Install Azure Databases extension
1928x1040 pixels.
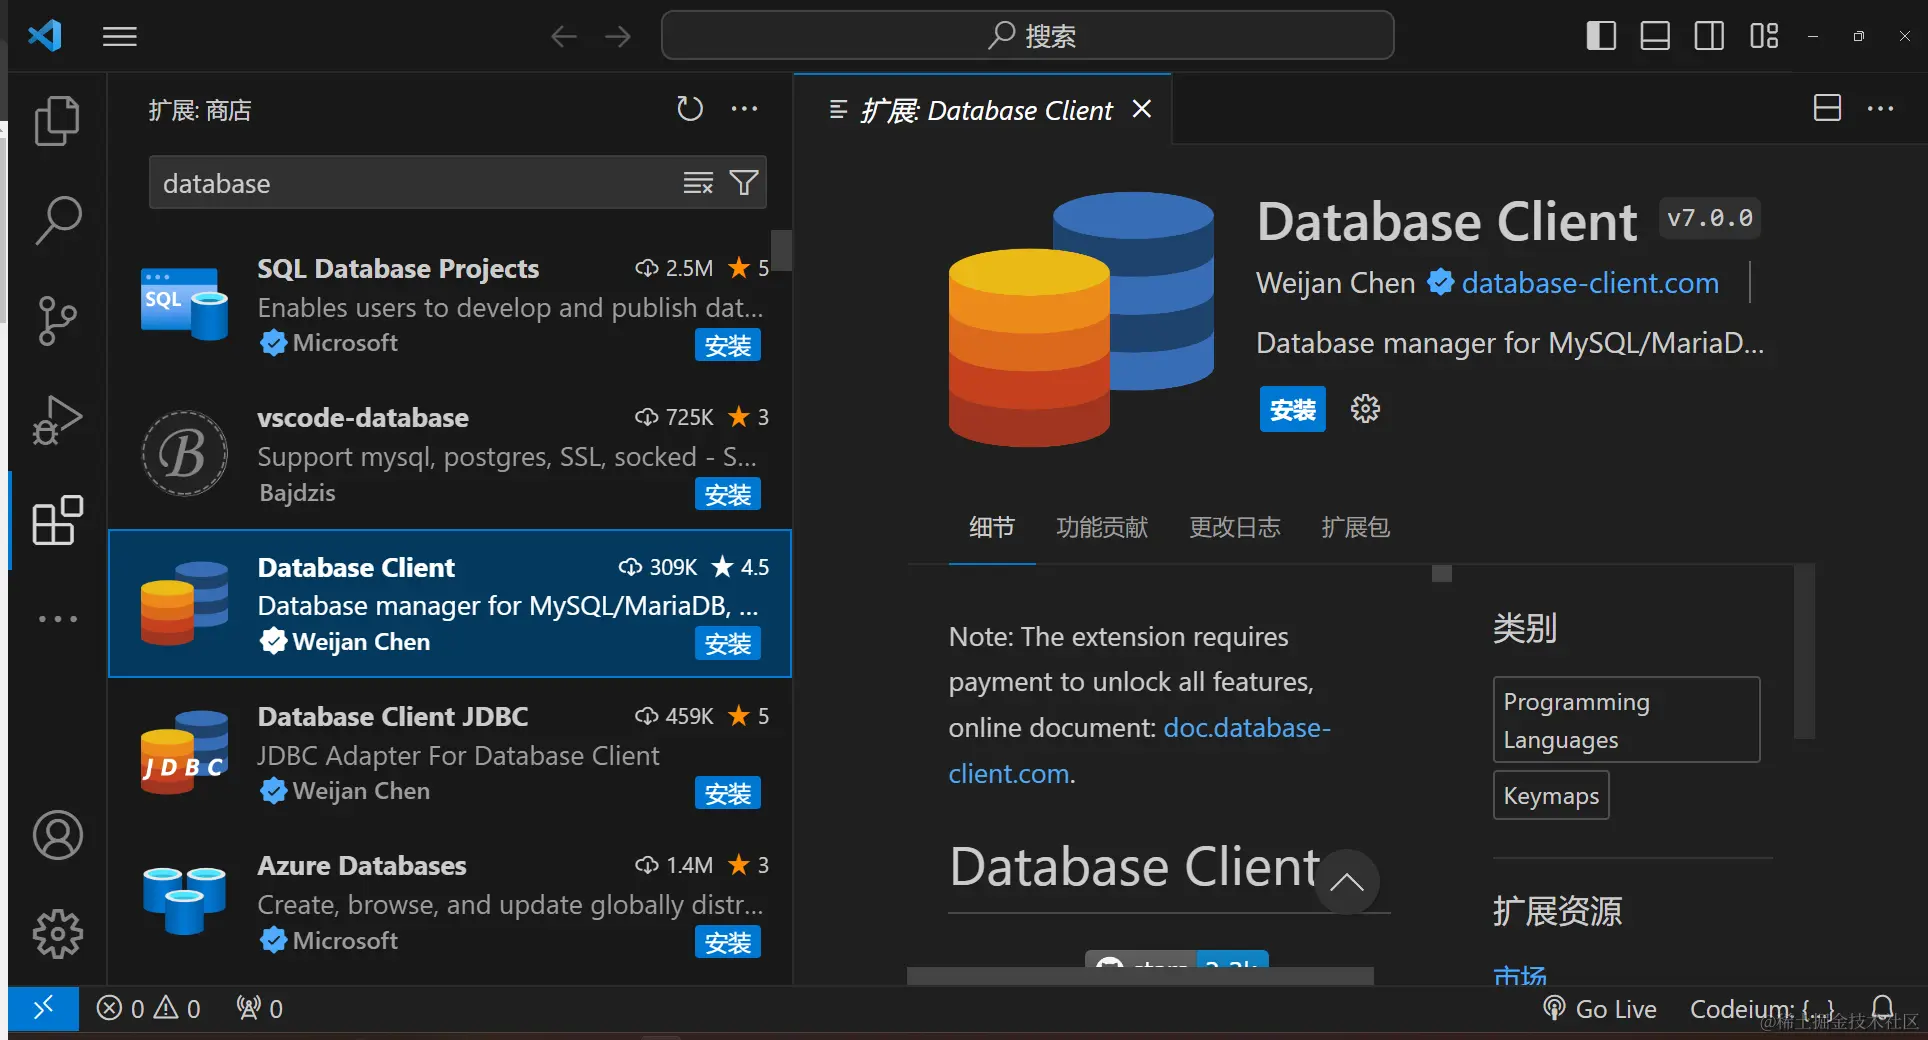click(727, 943)
